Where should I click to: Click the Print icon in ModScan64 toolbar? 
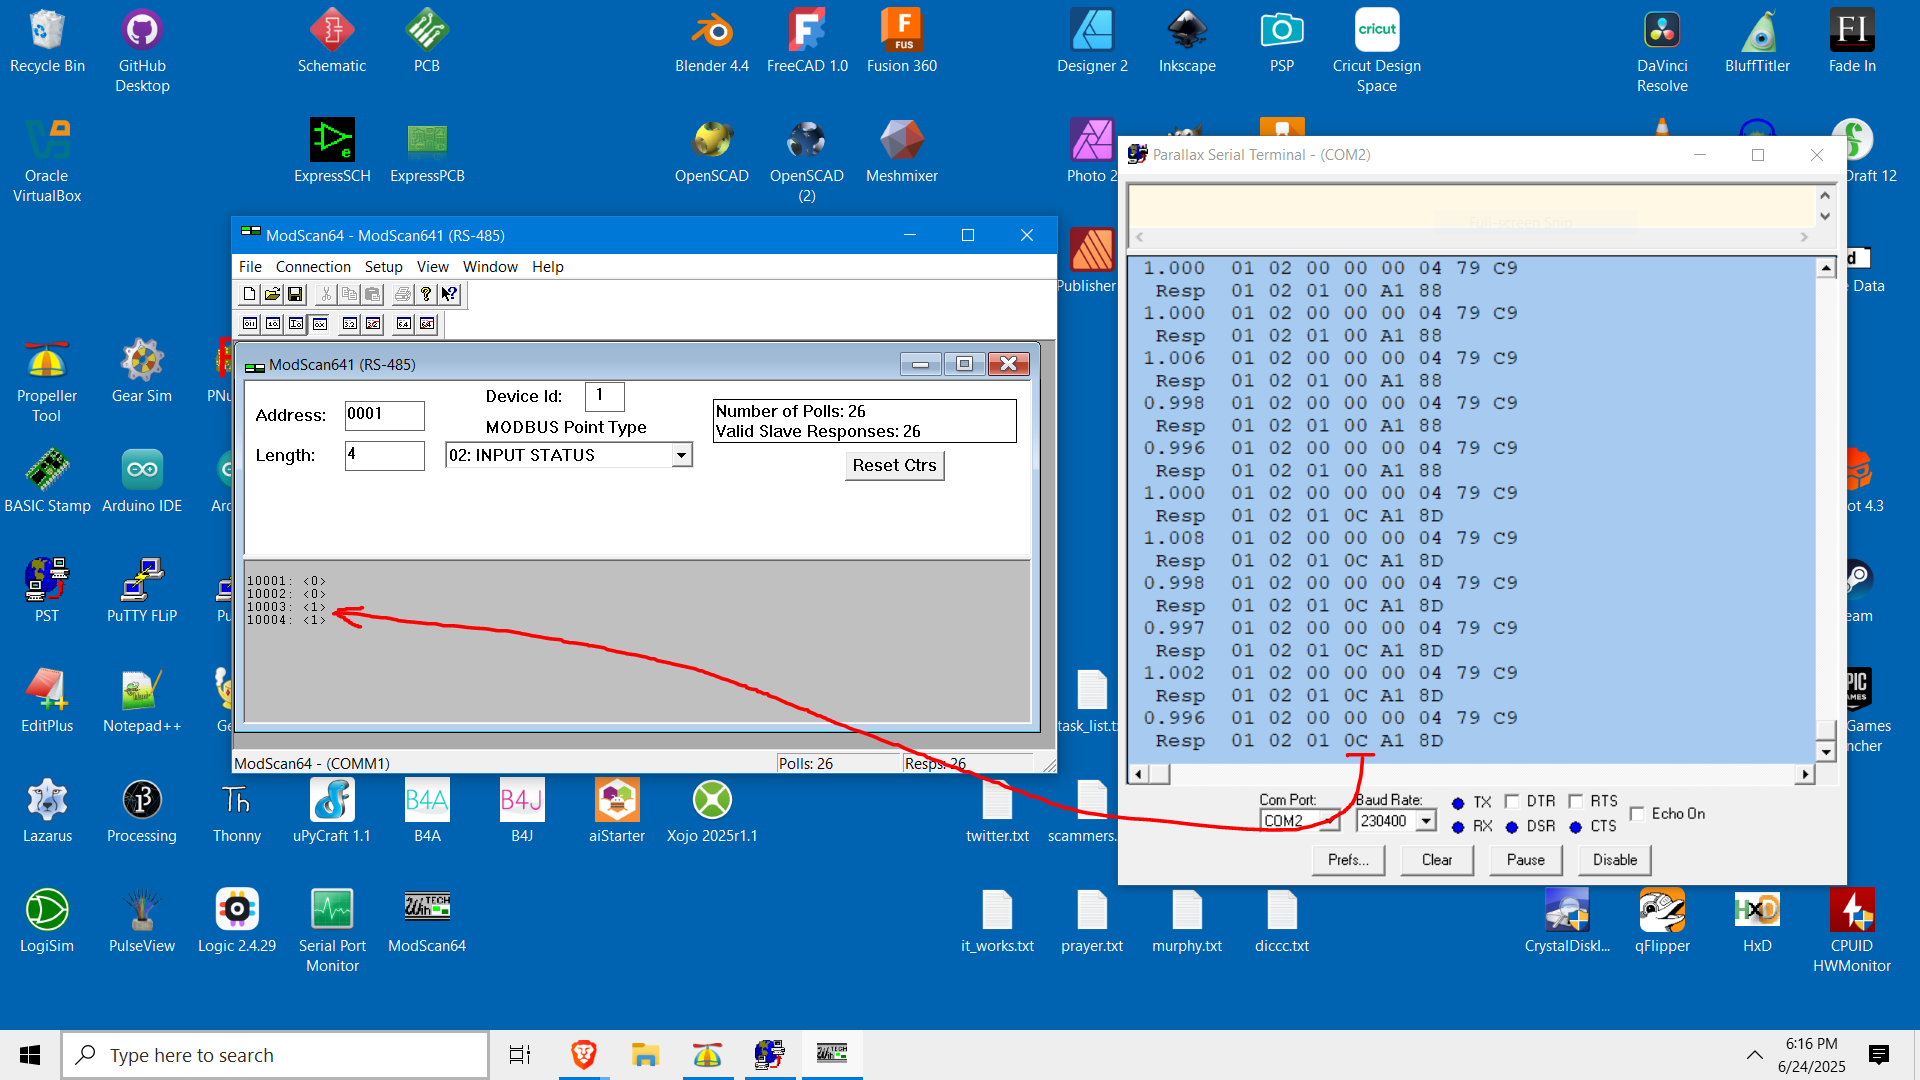tap(402, 294)
